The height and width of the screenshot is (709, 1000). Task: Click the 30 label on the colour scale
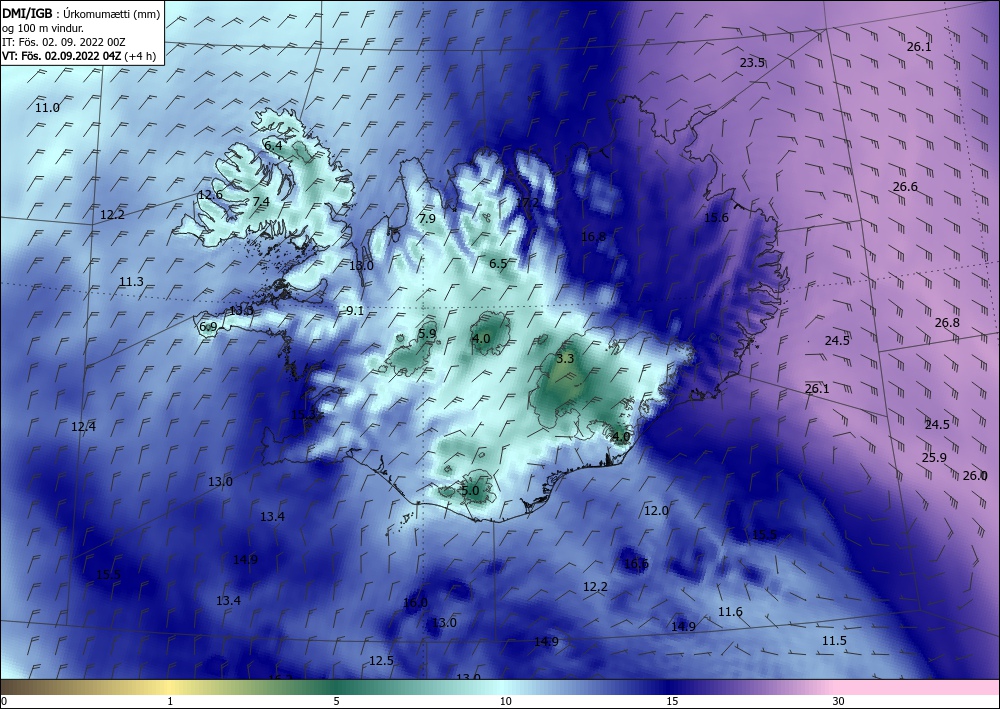pyautogui.click(x=839, y=701)
